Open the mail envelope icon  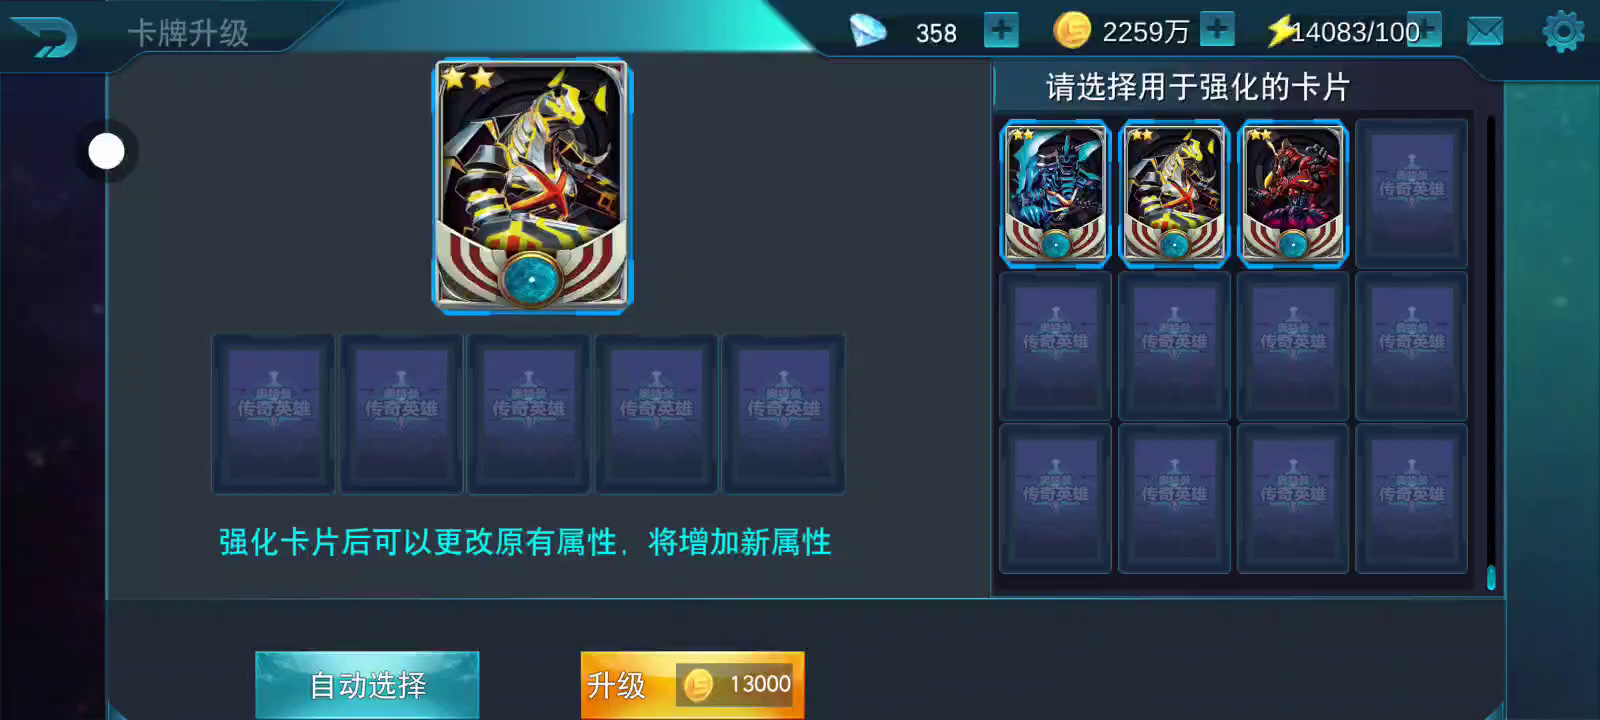click(x=1485, y=32)
